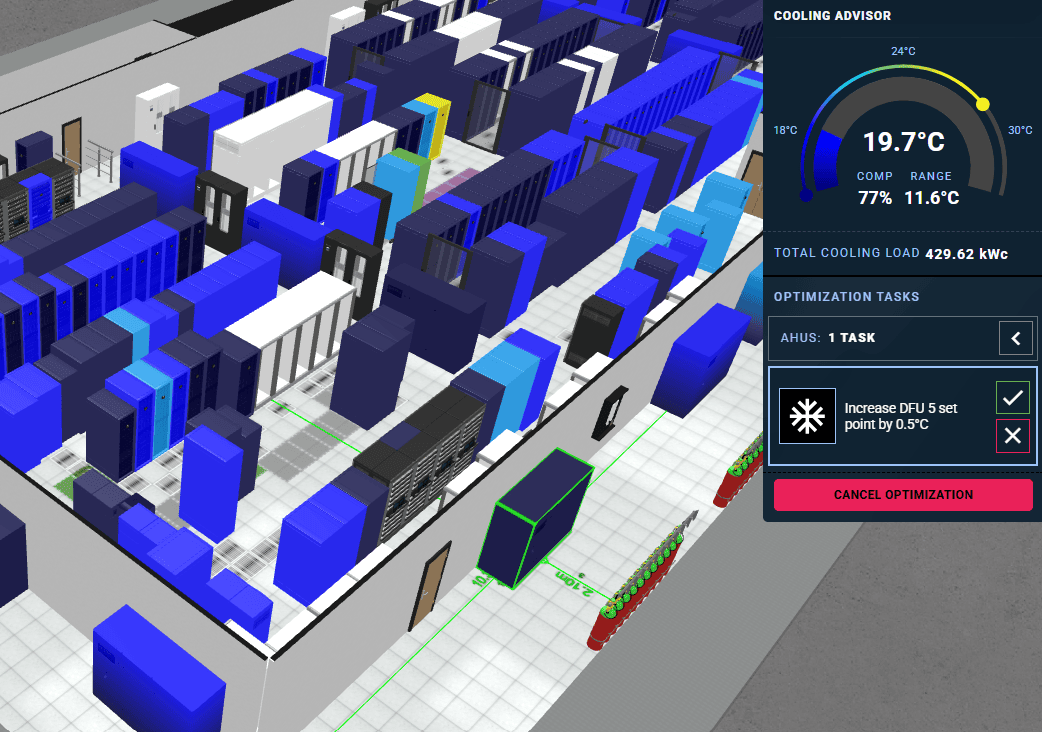The image size is (1042, 732).
Task: Reject the DFU 5 set point task
Action: pos(1012,436)
